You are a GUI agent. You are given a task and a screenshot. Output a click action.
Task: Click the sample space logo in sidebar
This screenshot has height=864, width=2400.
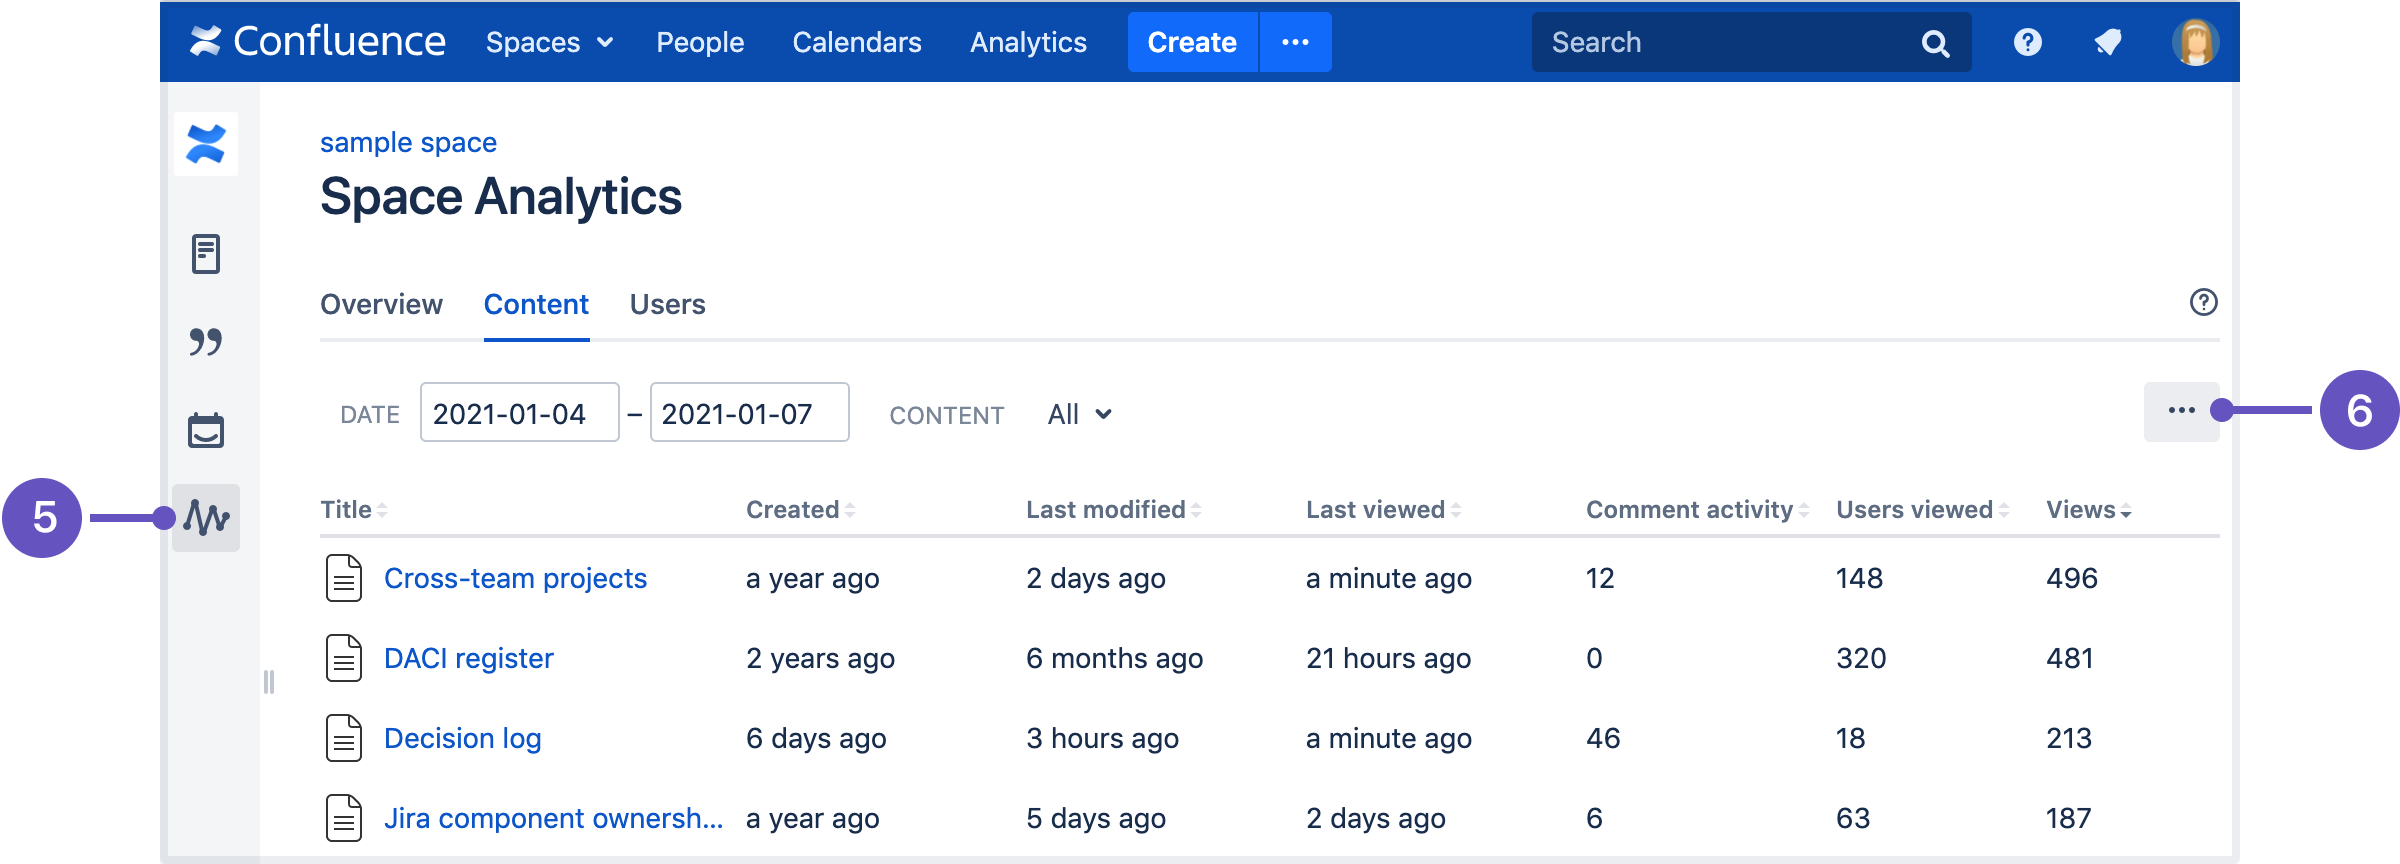[x=206, y=144]
